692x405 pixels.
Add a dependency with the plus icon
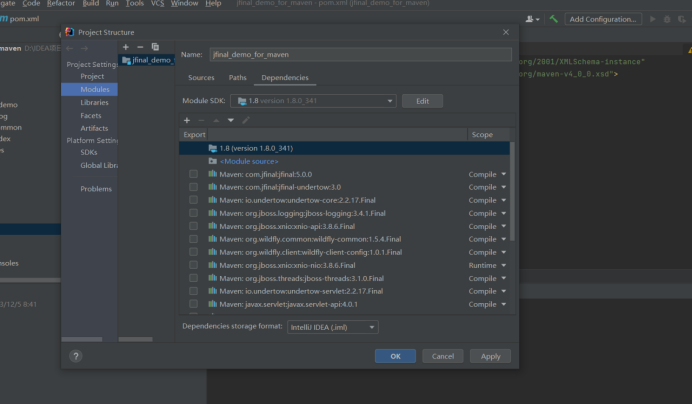[x=187, y=120]
